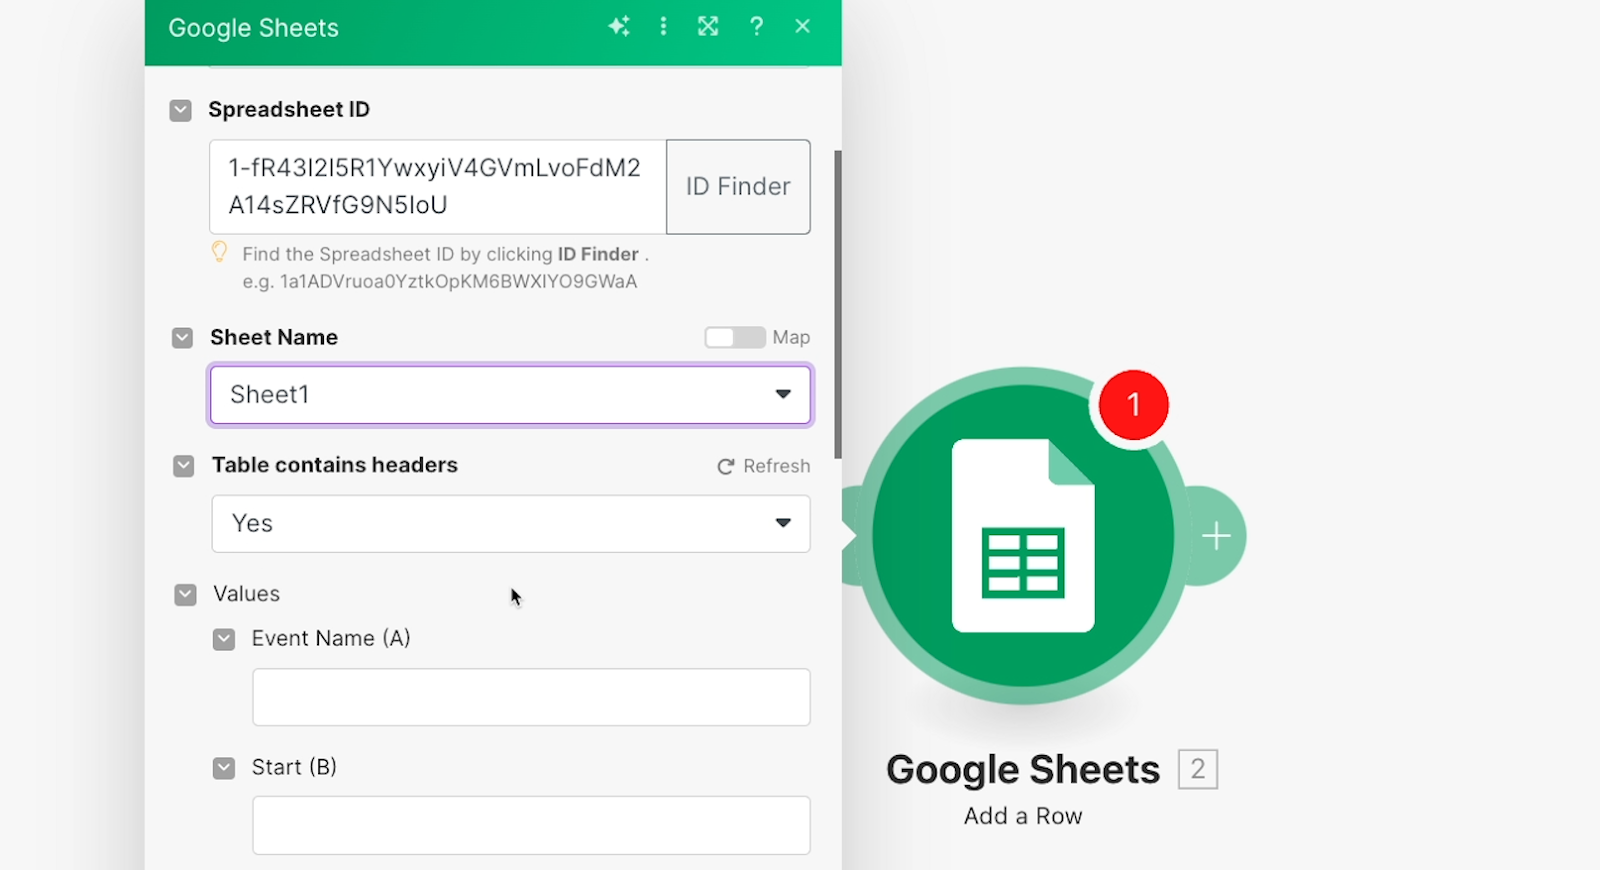Click the AI sparkle assistant icon
This screenshot has height=870, width=1600.
tap(619, 27)
